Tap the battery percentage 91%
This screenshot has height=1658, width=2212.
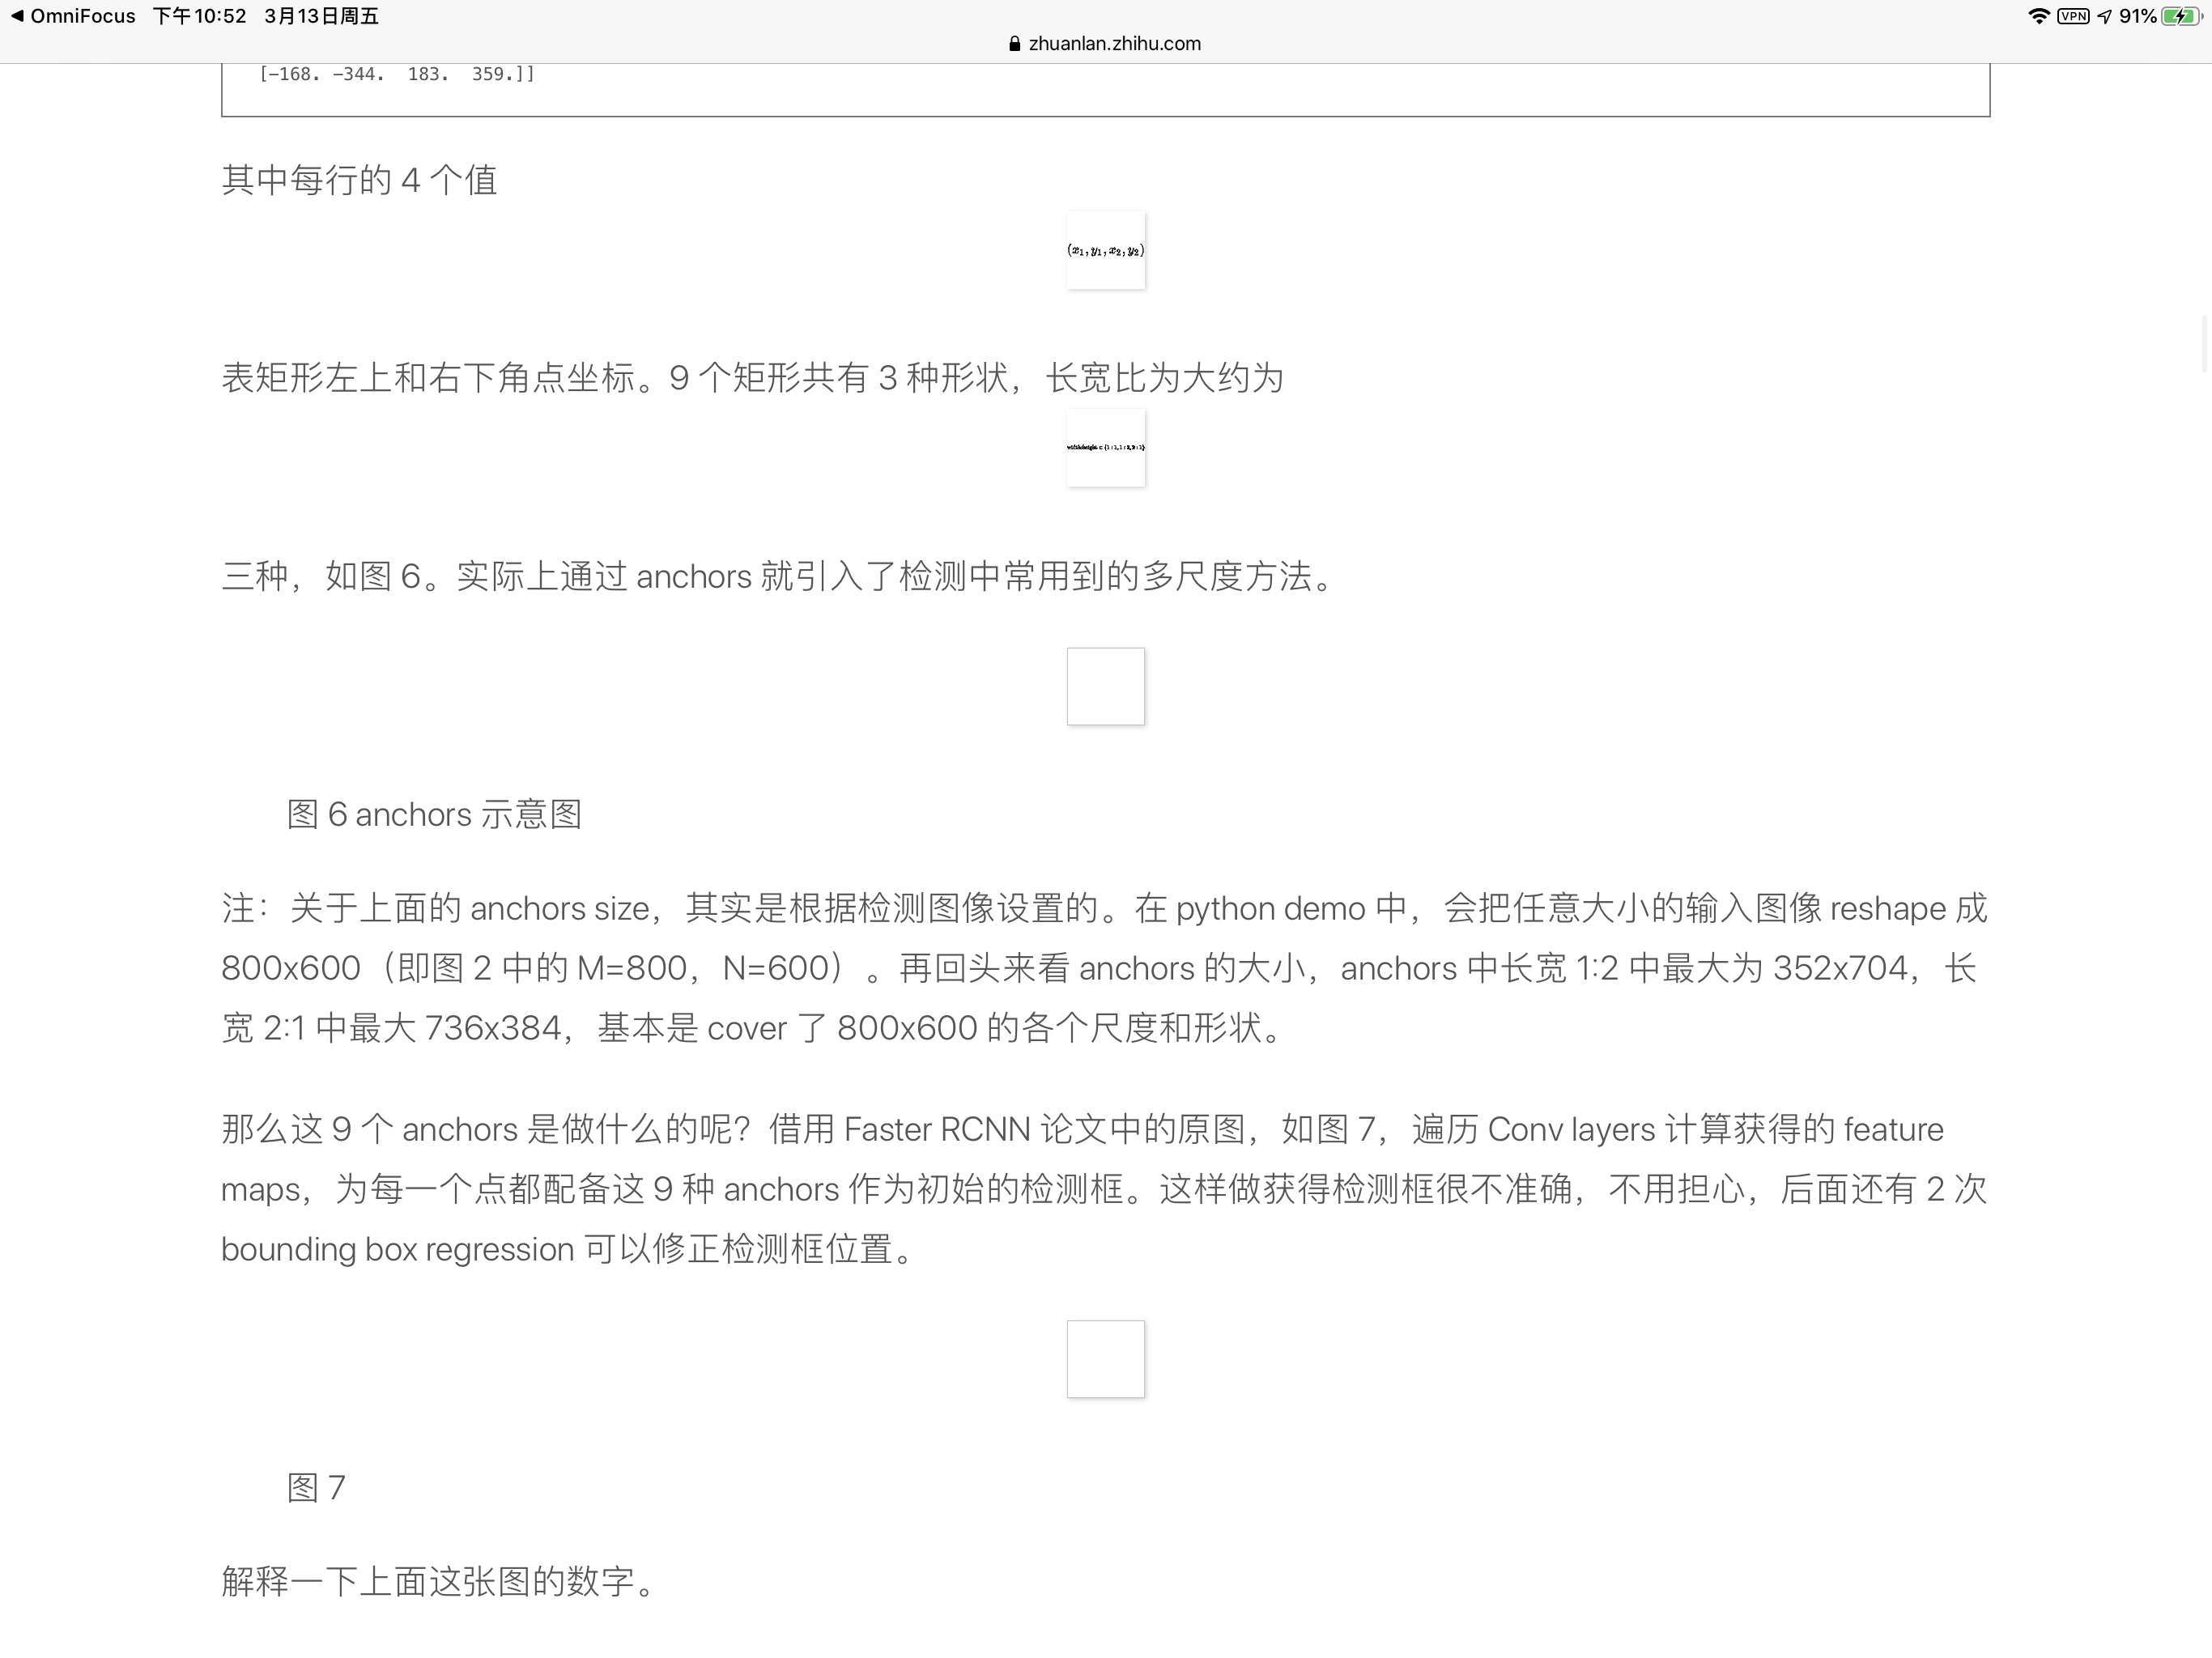(x=2138, y=15)
